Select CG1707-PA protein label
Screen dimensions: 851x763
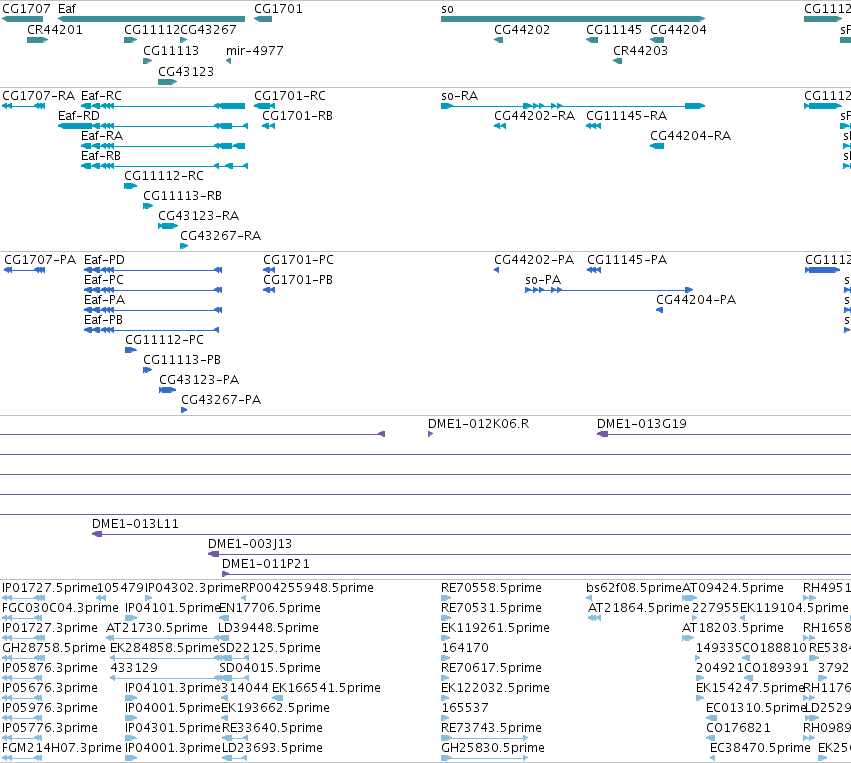pyautogui.click(x=40, y=260)
